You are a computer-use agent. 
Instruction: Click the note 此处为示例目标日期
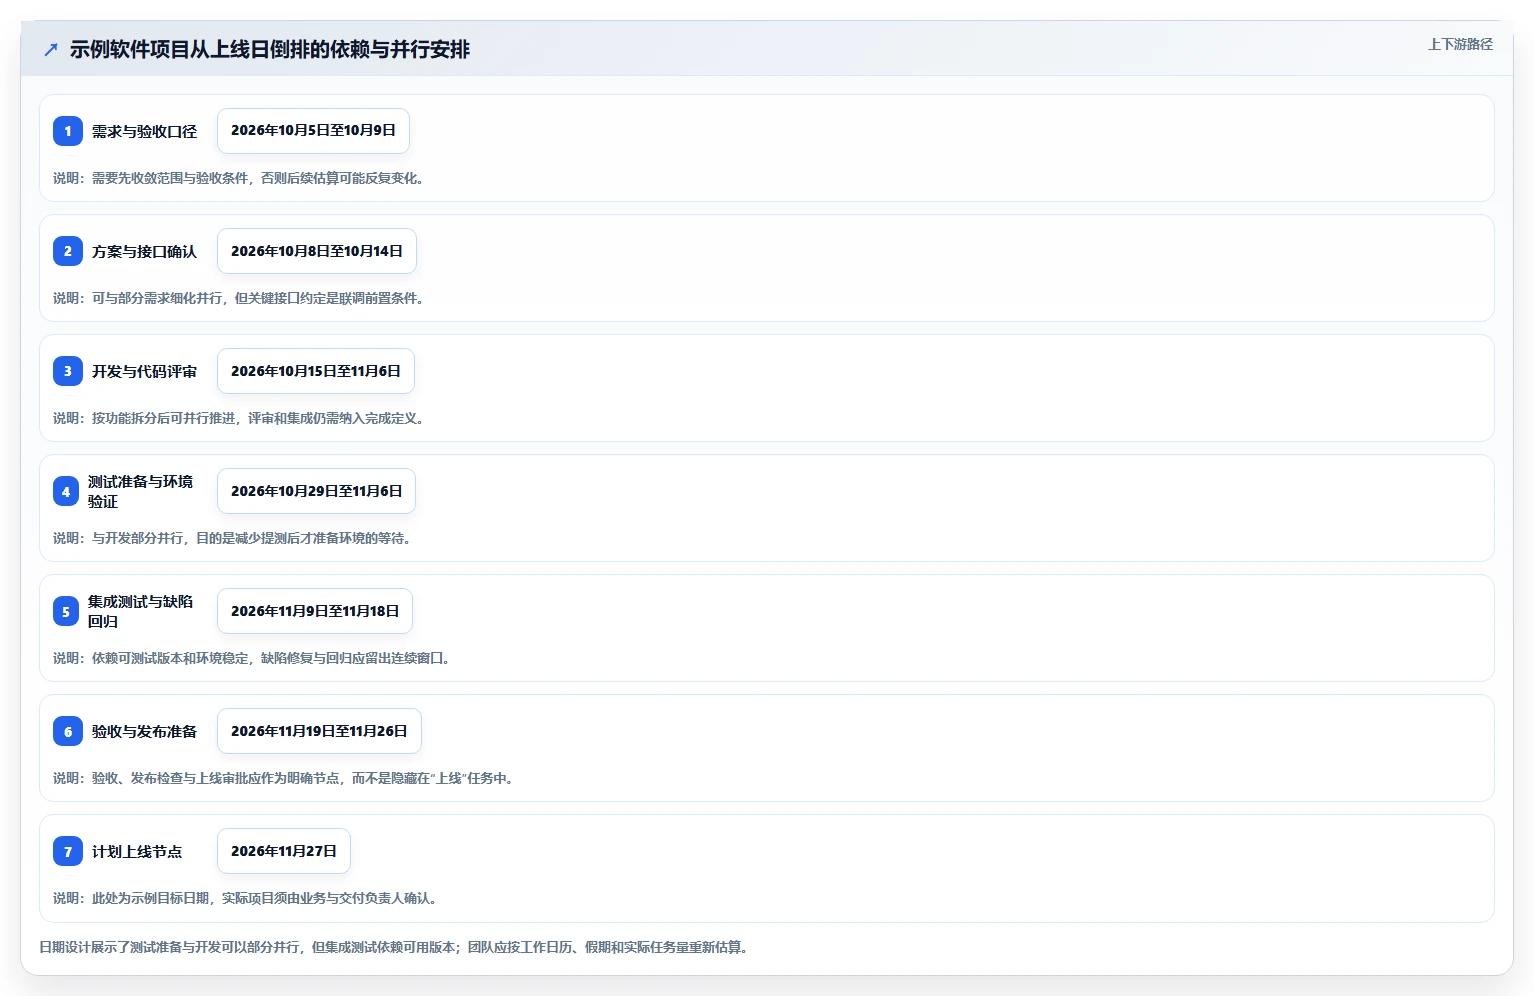(x=245, y=898)
